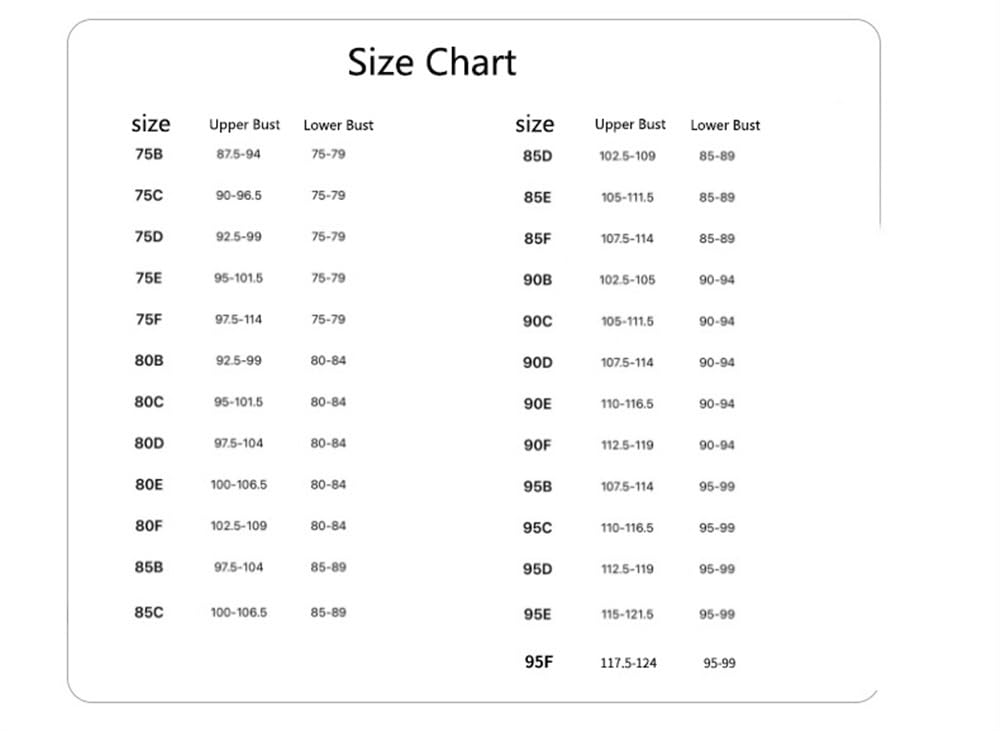Click the 90-96.5 value beside 75C

point(239,195)
